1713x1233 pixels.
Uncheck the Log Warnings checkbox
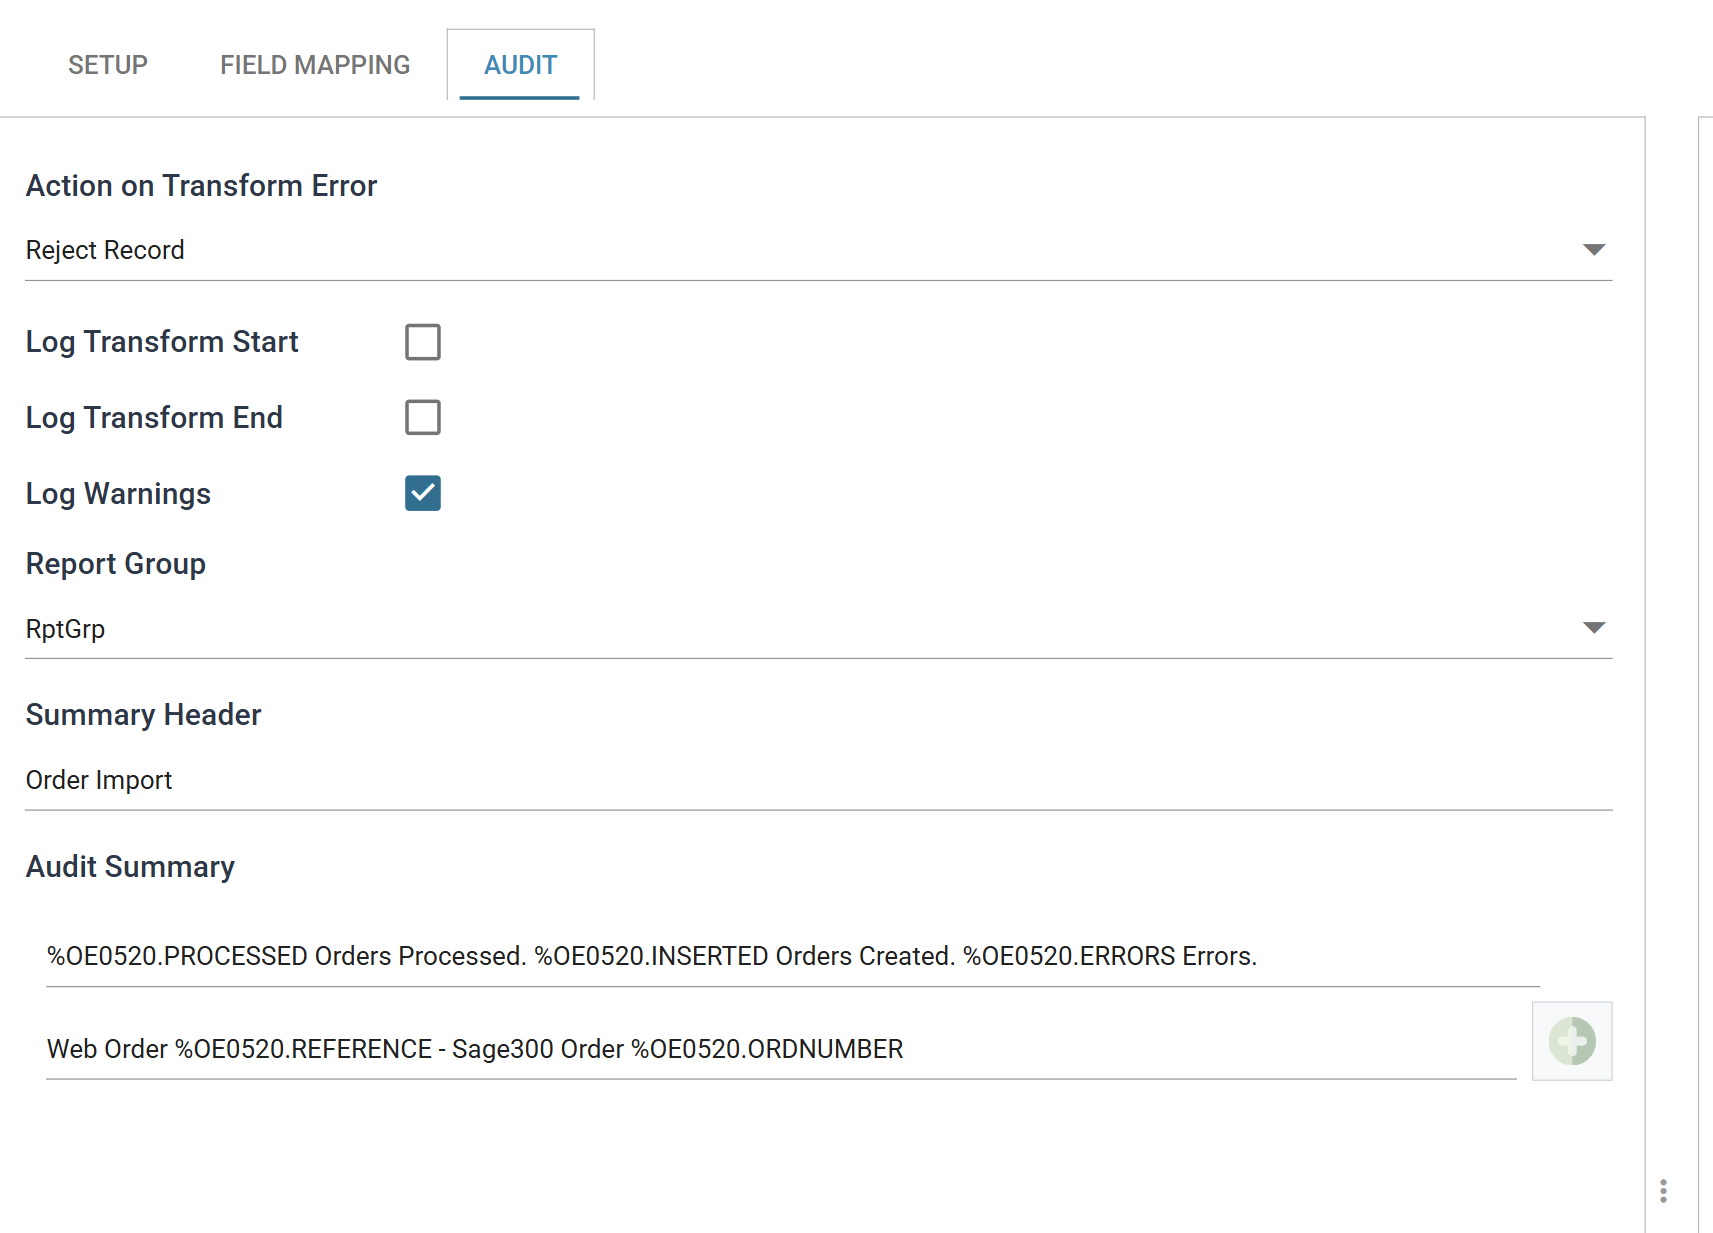pos(423,493)
